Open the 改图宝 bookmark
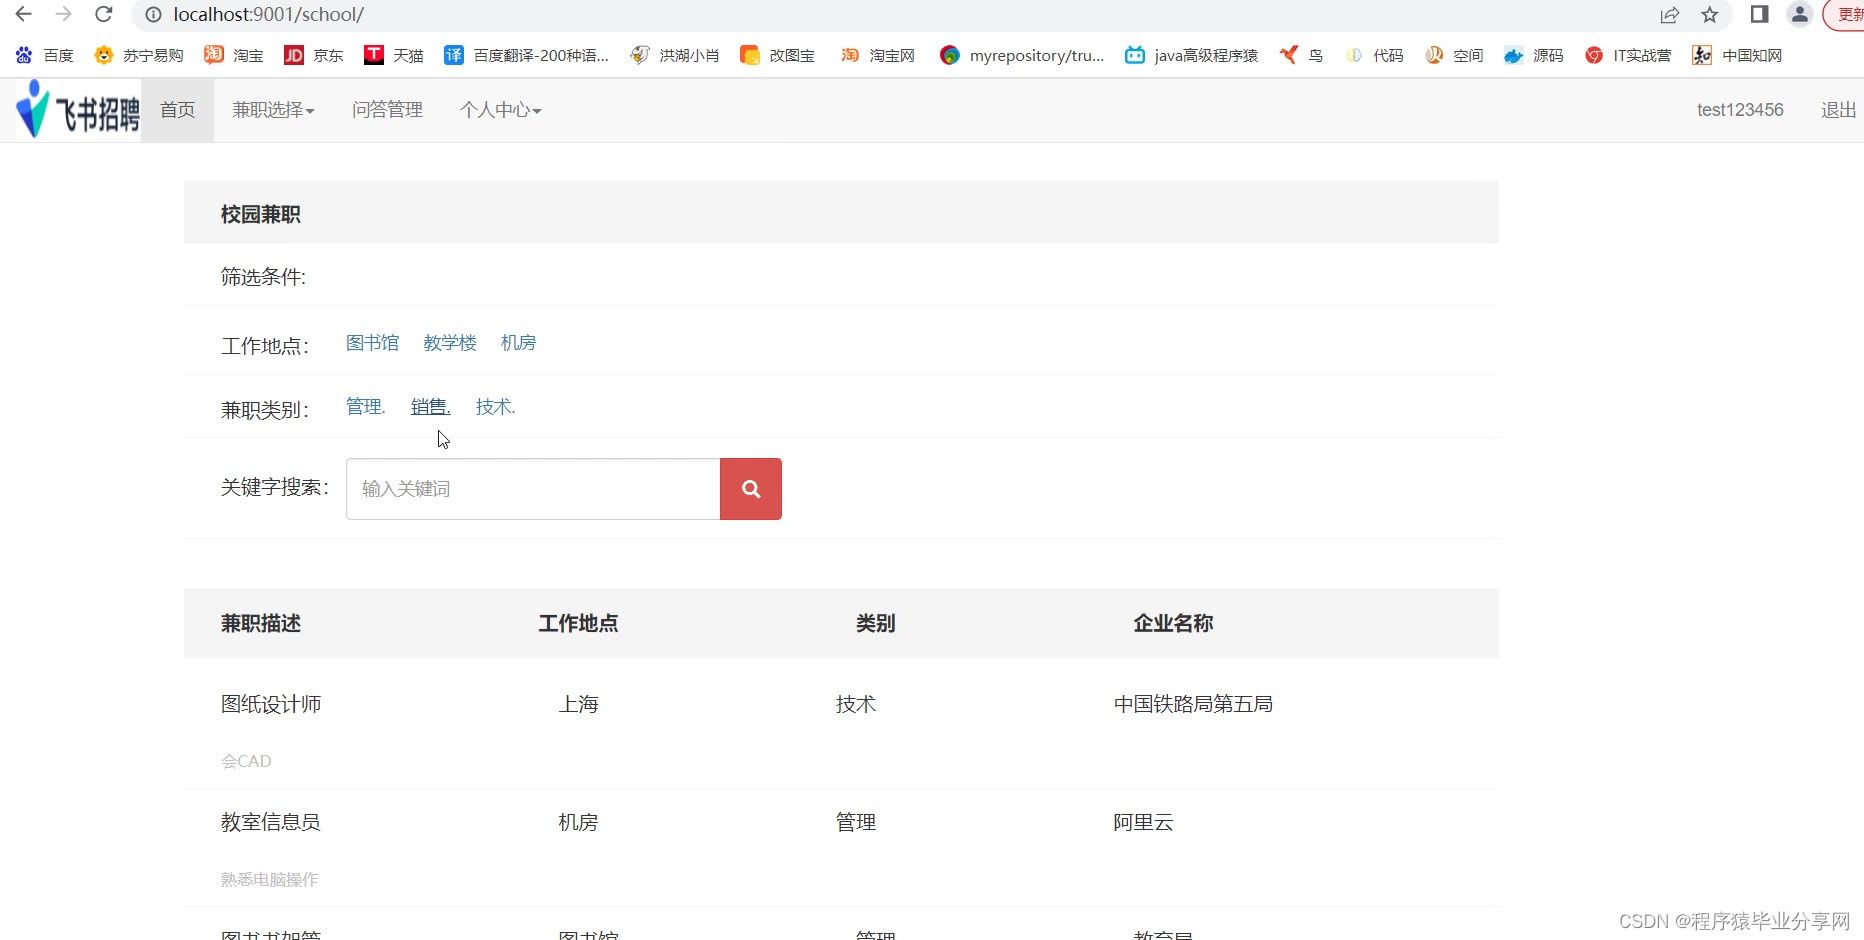Screen dimensions: 1864x940 777,55
